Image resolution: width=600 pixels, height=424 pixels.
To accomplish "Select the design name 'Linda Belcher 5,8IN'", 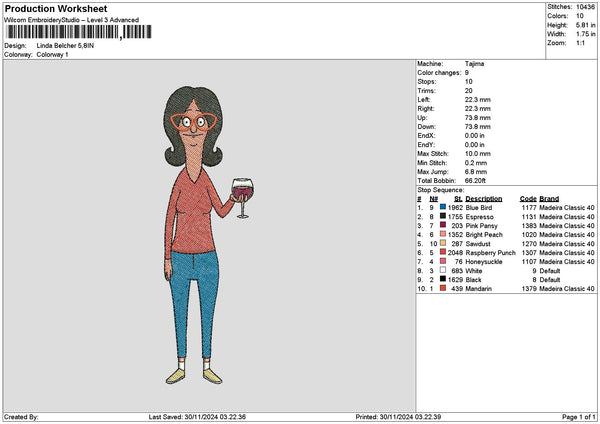I will point(65,46).
